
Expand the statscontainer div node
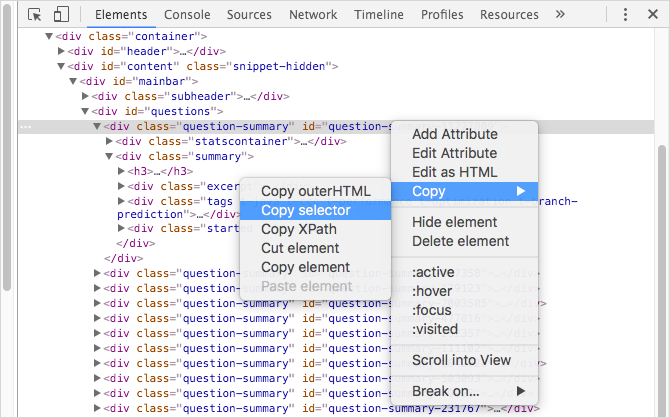[x=109, y=141]
